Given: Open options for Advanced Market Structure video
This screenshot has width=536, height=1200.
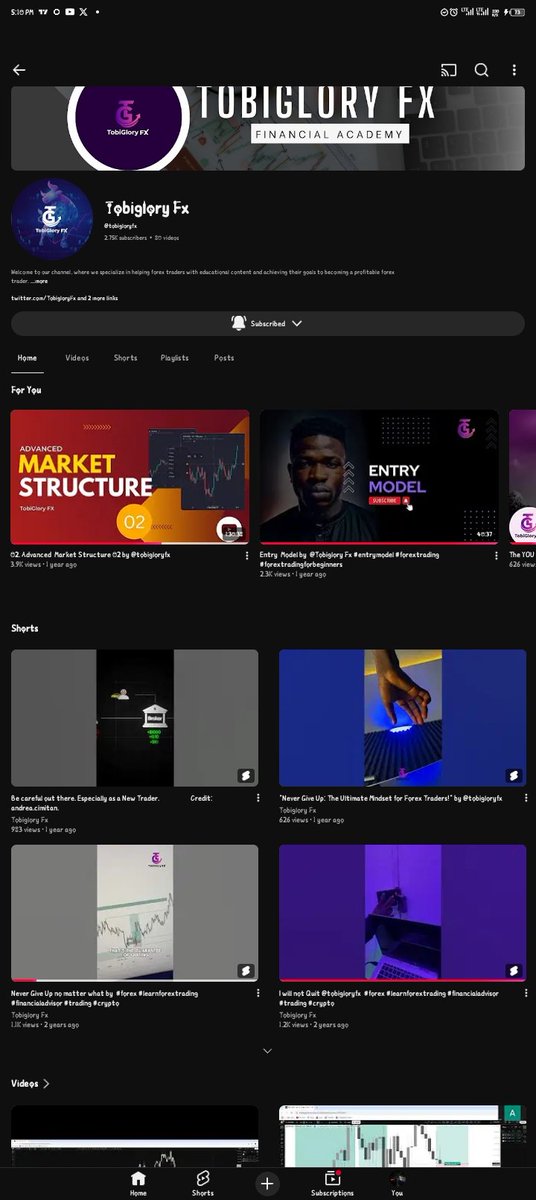Looking at the screenshot, I should (x=247, y=556).
